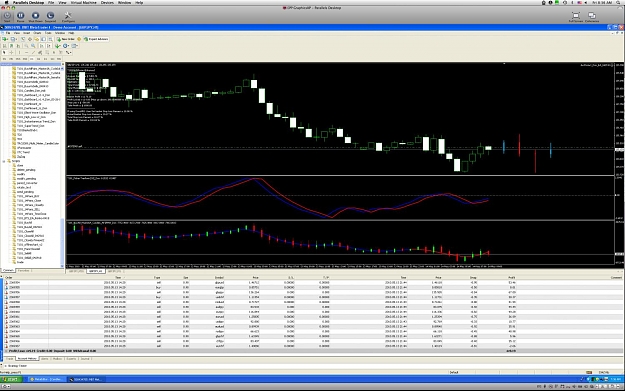
Task: Switch chart to H4 timeframe
Action: tap(38, 59)
